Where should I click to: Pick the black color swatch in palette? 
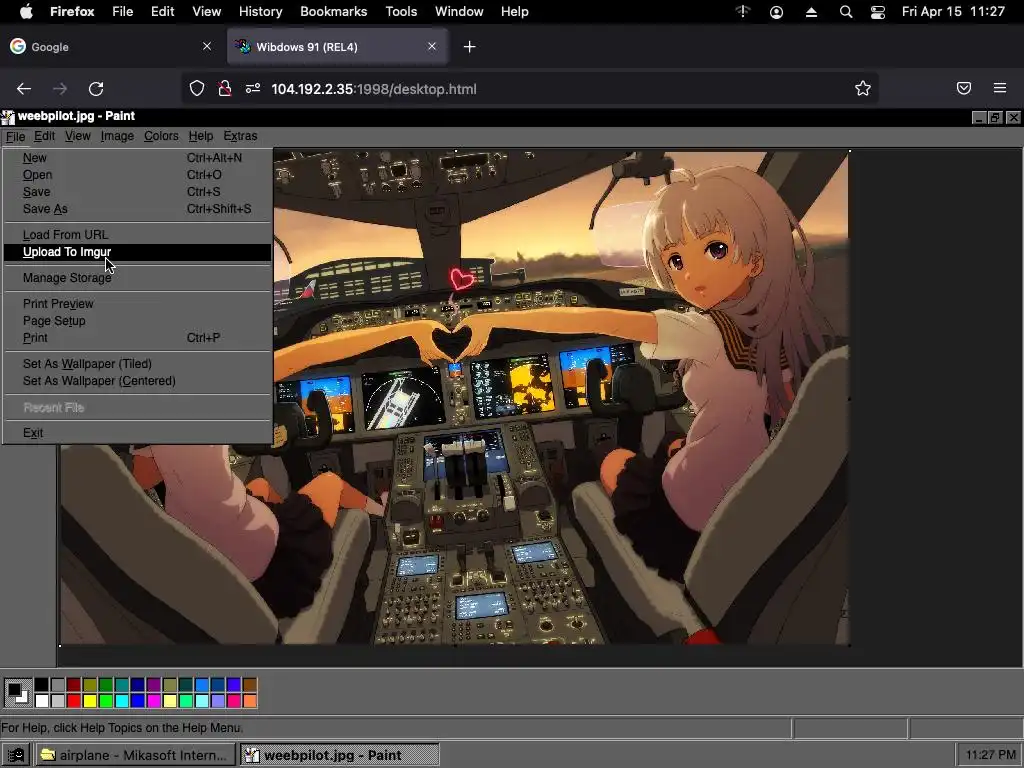[x=41, y=685]
